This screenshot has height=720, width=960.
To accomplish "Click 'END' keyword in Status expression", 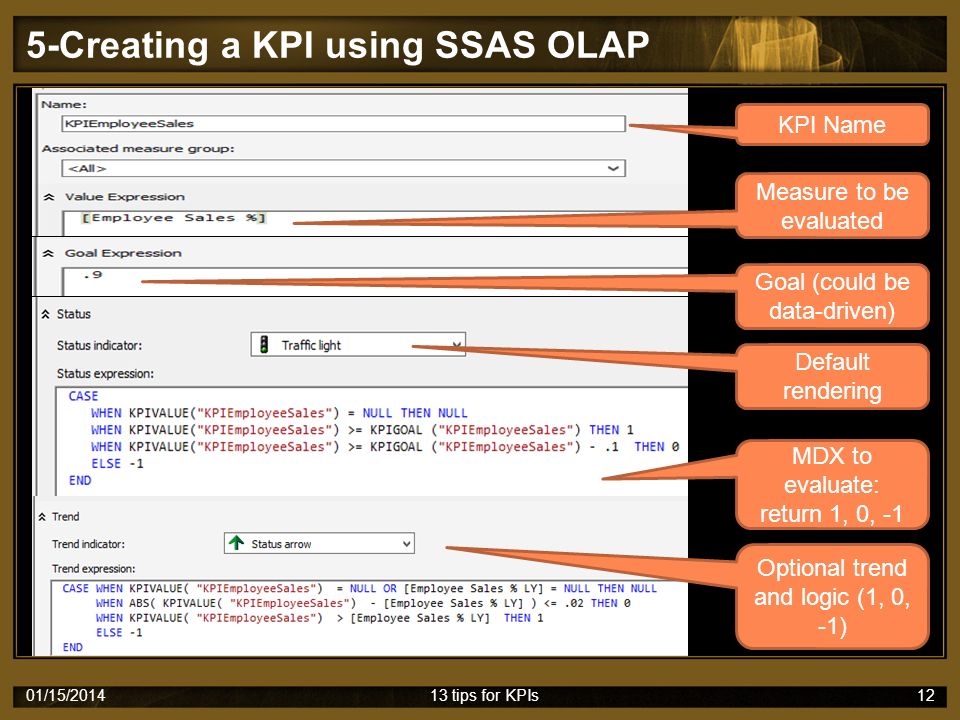I will tap(80, 481).
